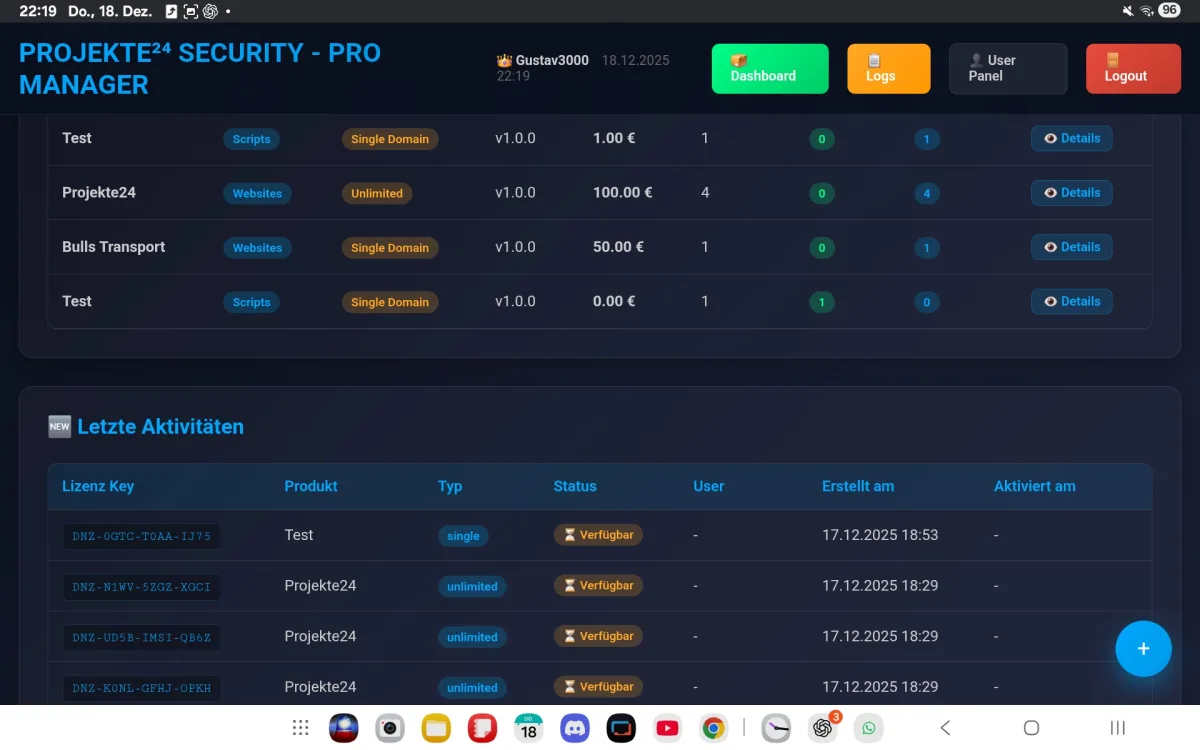The width and height of the screenshot is (1200, 750).
Task: View Details for Bulls Transport
Action: click(x=1071, y=247)
